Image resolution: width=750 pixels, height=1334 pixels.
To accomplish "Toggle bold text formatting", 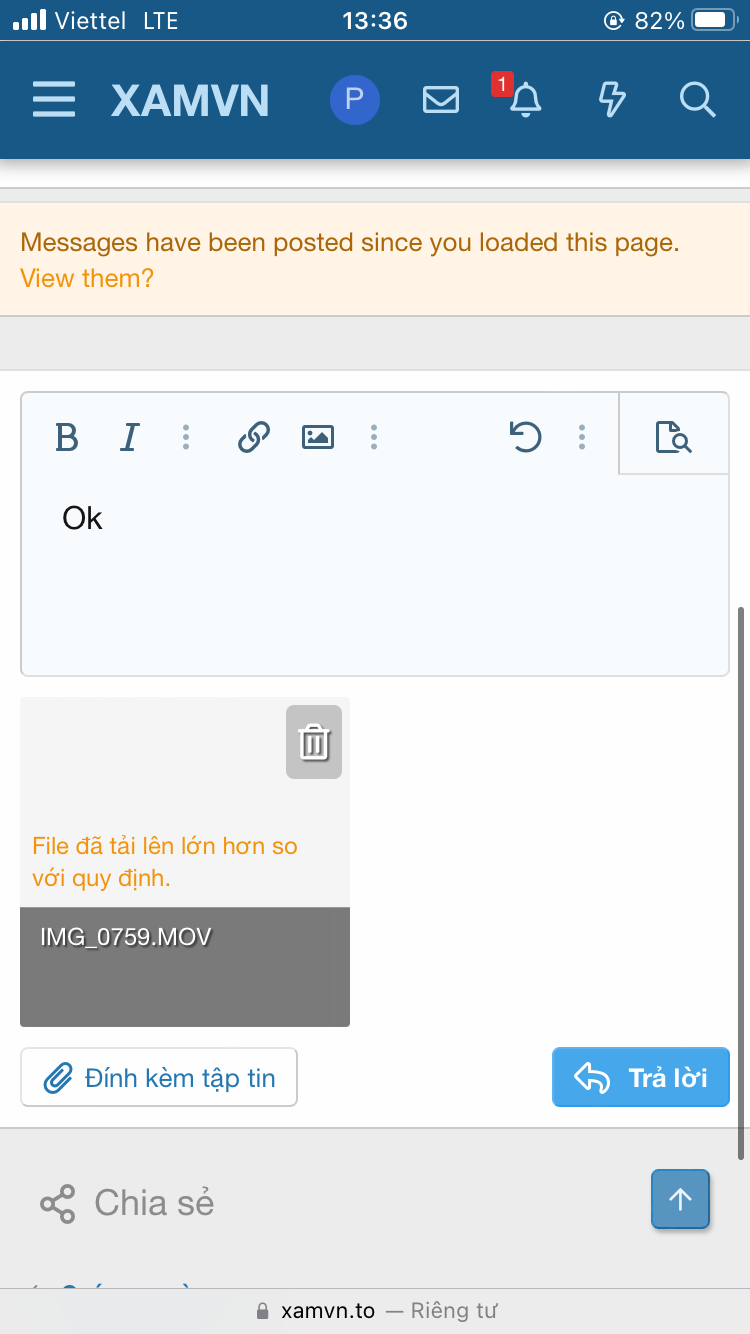I will click(67, 437).
